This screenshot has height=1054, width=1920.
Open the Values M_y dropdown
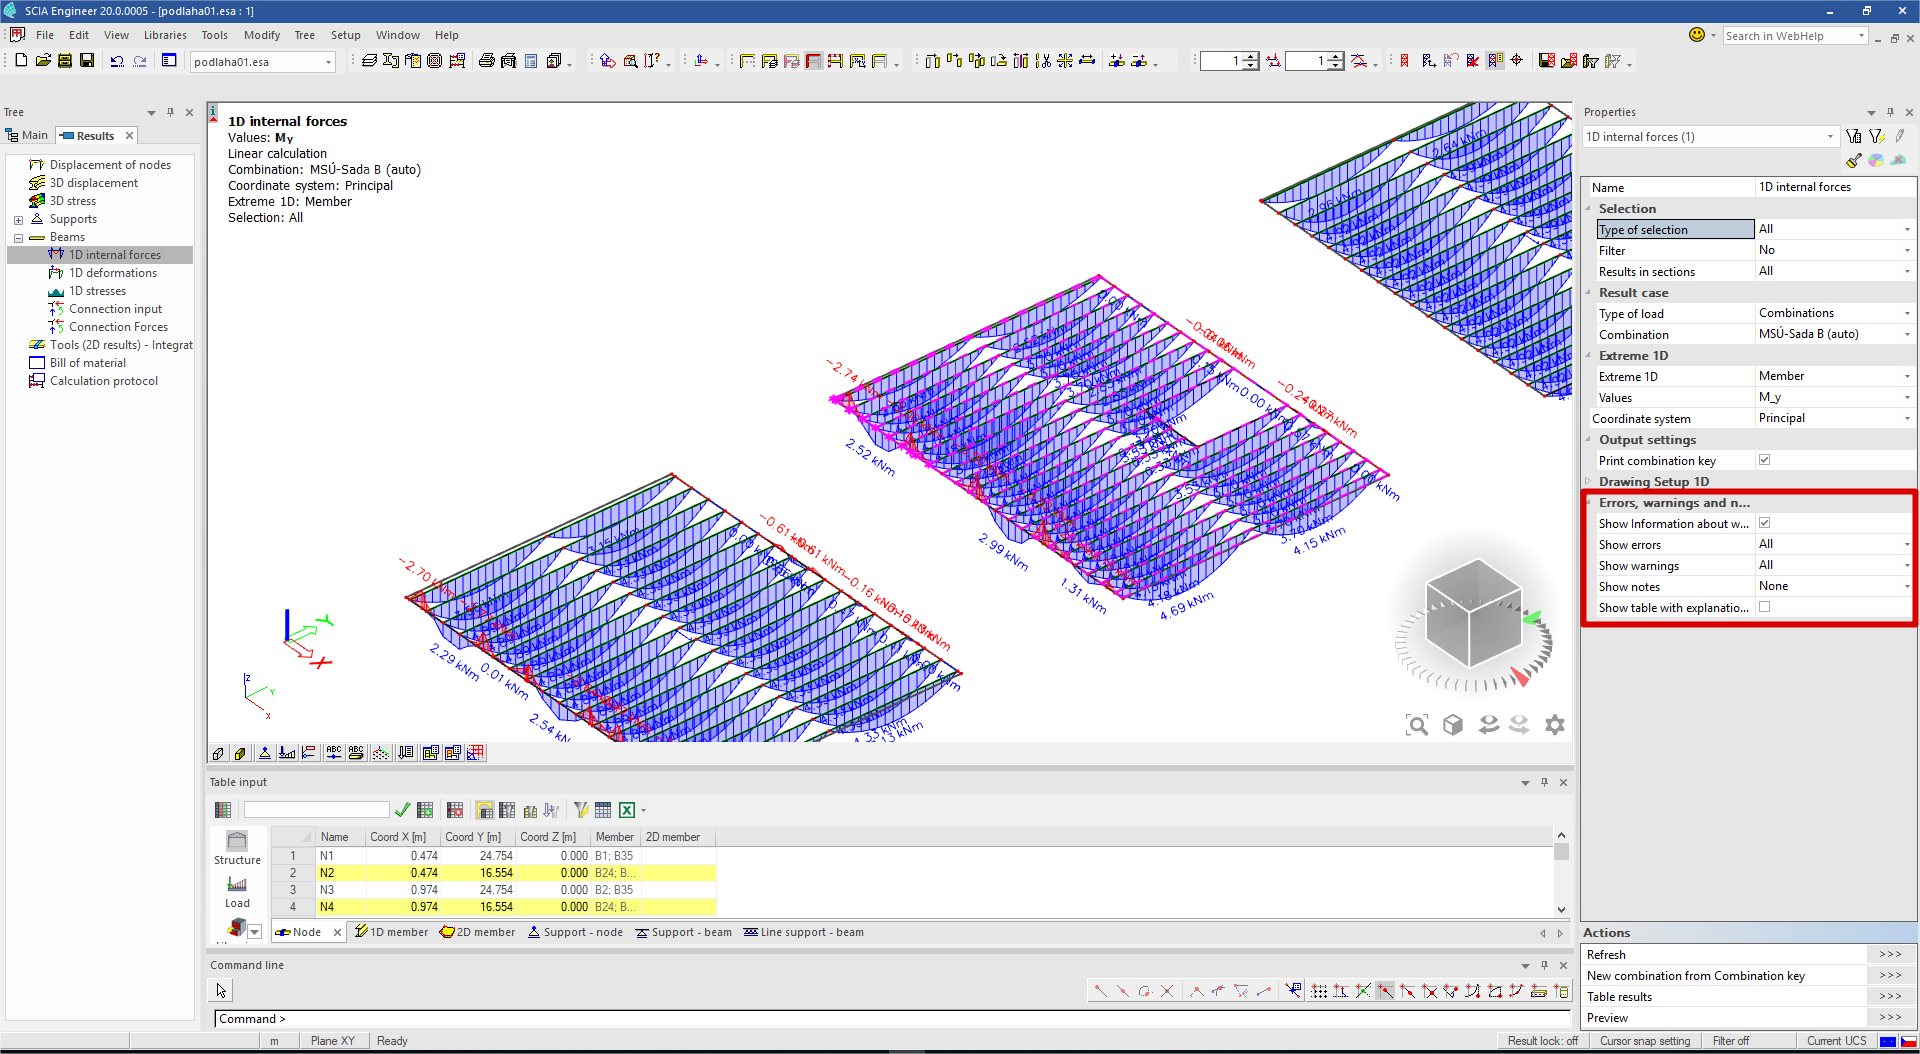point(1906,397)
